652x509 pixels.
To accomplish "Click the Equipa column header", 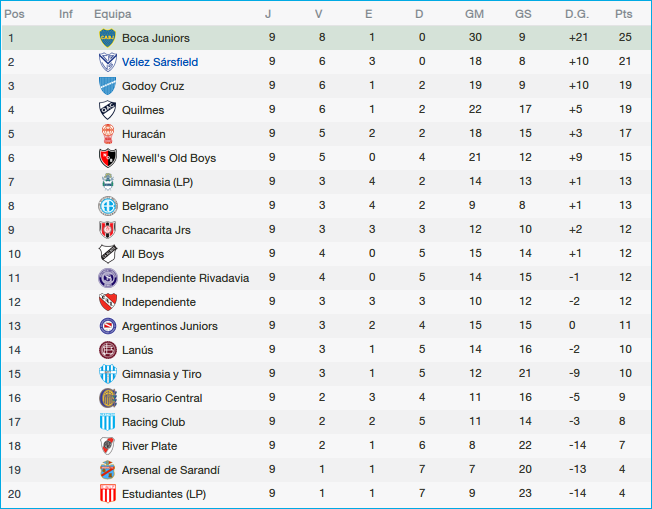I will 112,14.
